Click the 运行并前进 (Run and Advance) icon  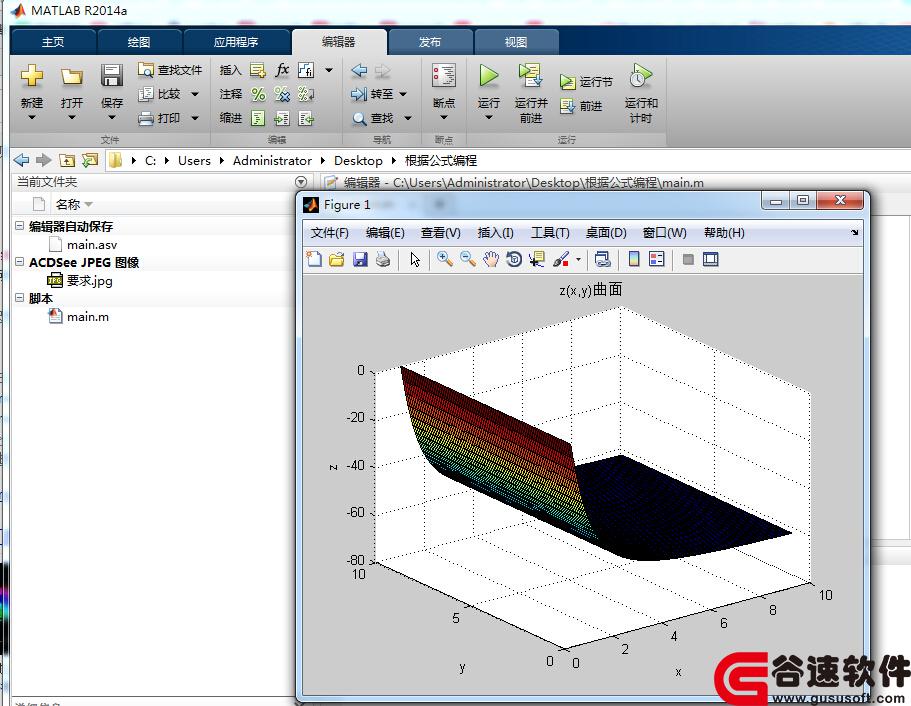pos(530,76)
